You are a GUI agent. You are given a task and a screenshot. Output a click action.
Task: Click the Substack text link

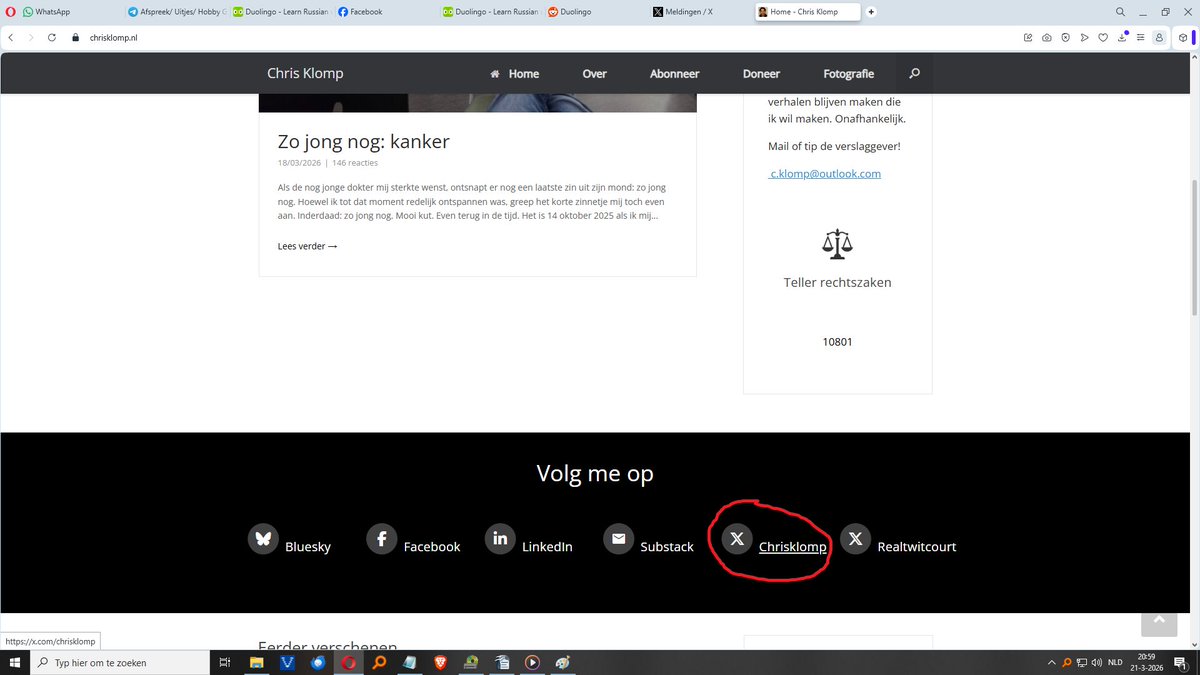click(x=667, y=547)
